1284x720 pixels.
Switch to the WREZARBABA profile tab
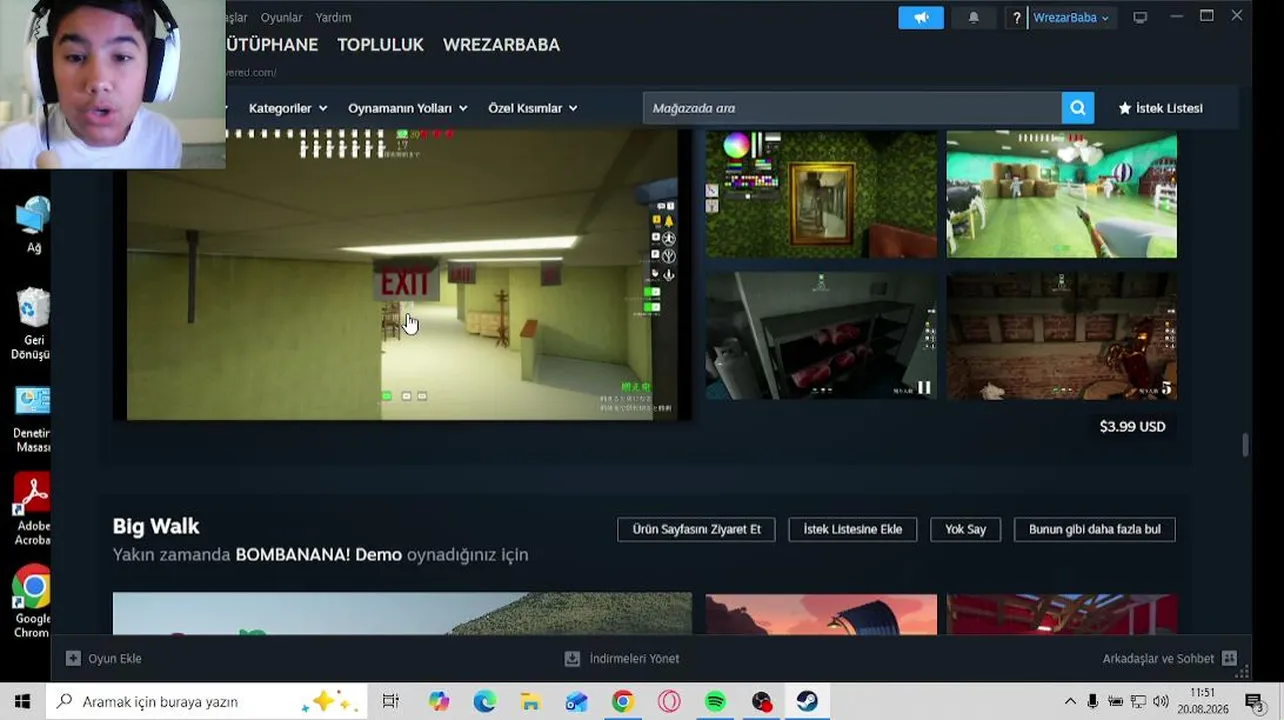(x=501, y=45)
